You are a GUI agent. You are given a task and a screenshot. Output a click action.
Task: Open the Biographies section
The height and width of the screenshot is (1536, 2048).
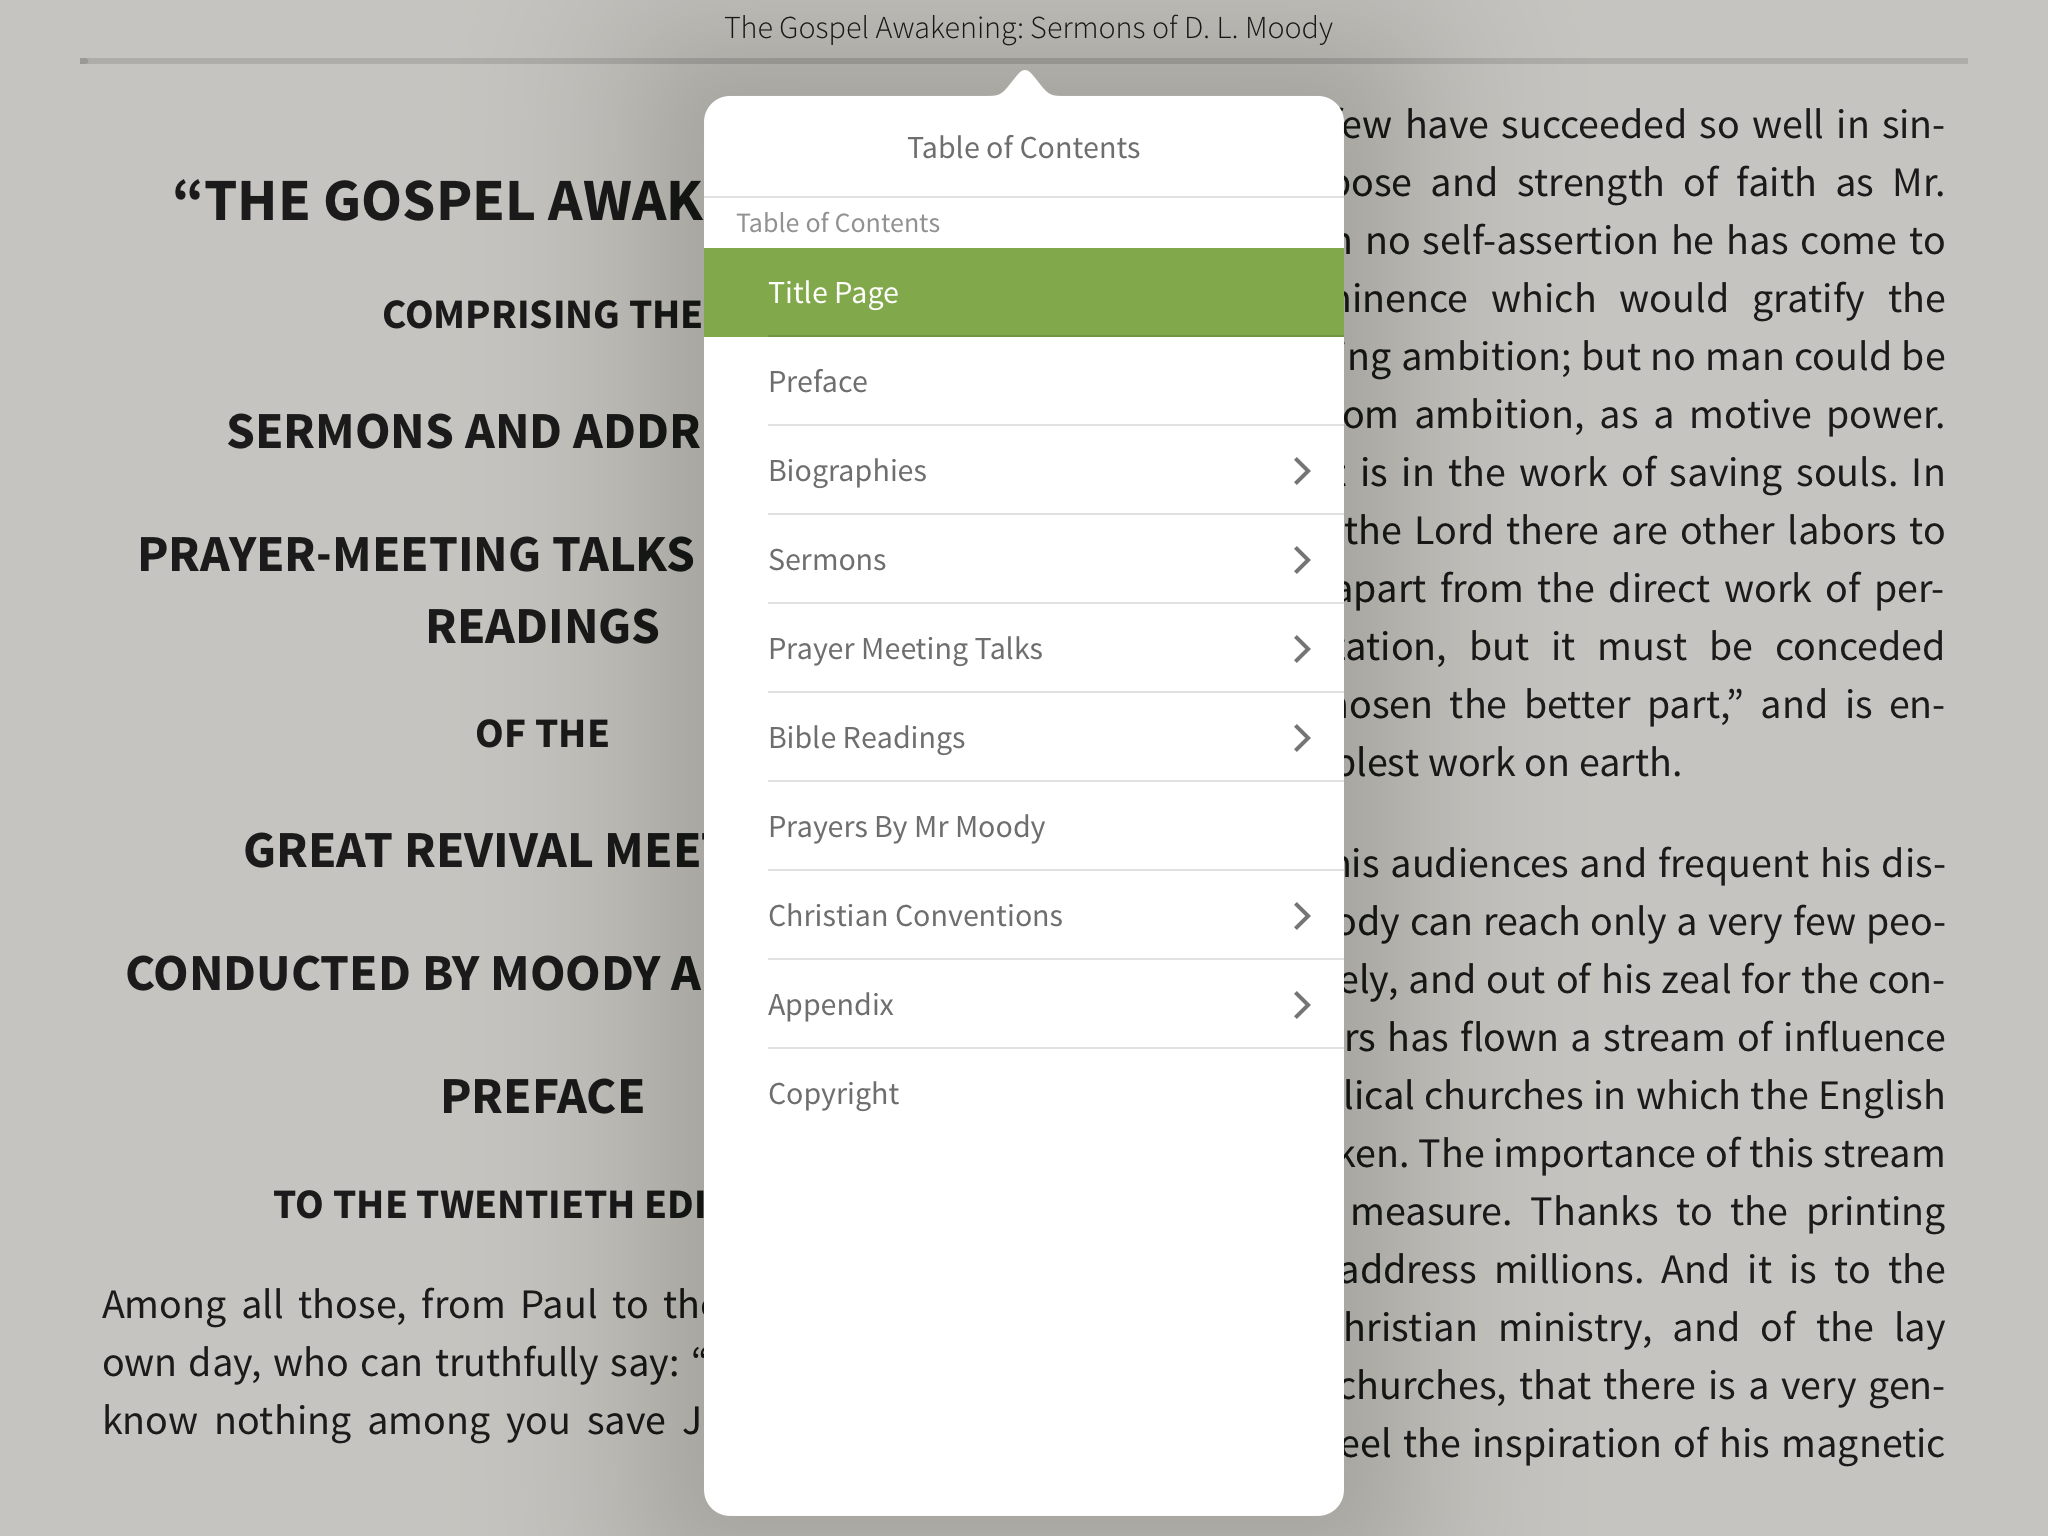point(1023,470)
